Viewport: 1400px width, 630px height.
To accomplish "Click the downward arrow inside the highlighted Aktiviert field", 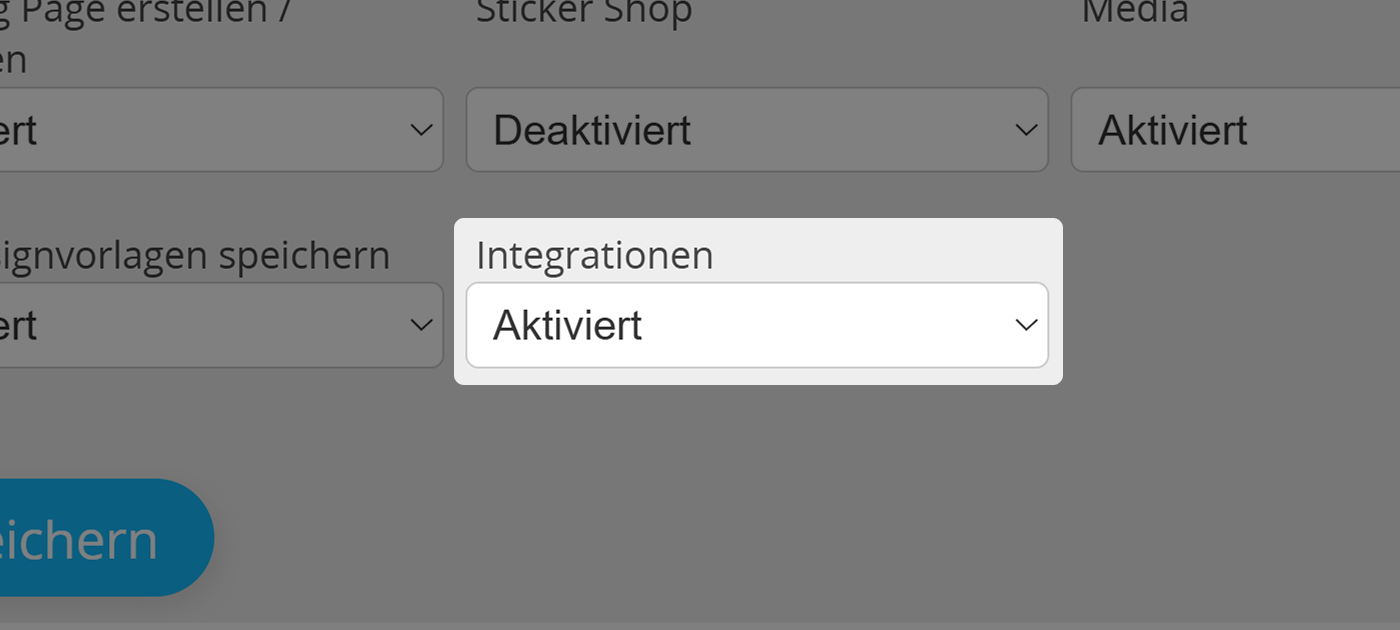I will [x=1023, y=324].
